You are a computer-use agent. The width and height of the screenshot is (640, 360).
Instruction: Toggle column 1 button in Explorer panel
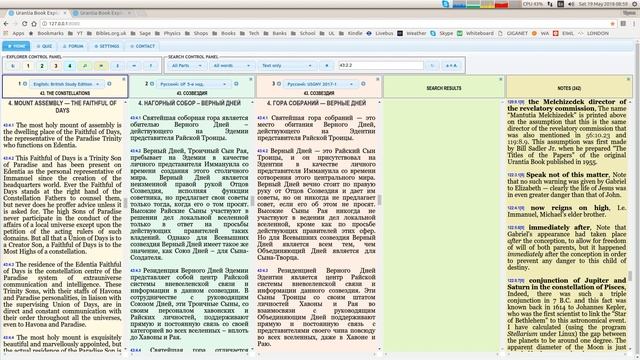coord(28,66)
